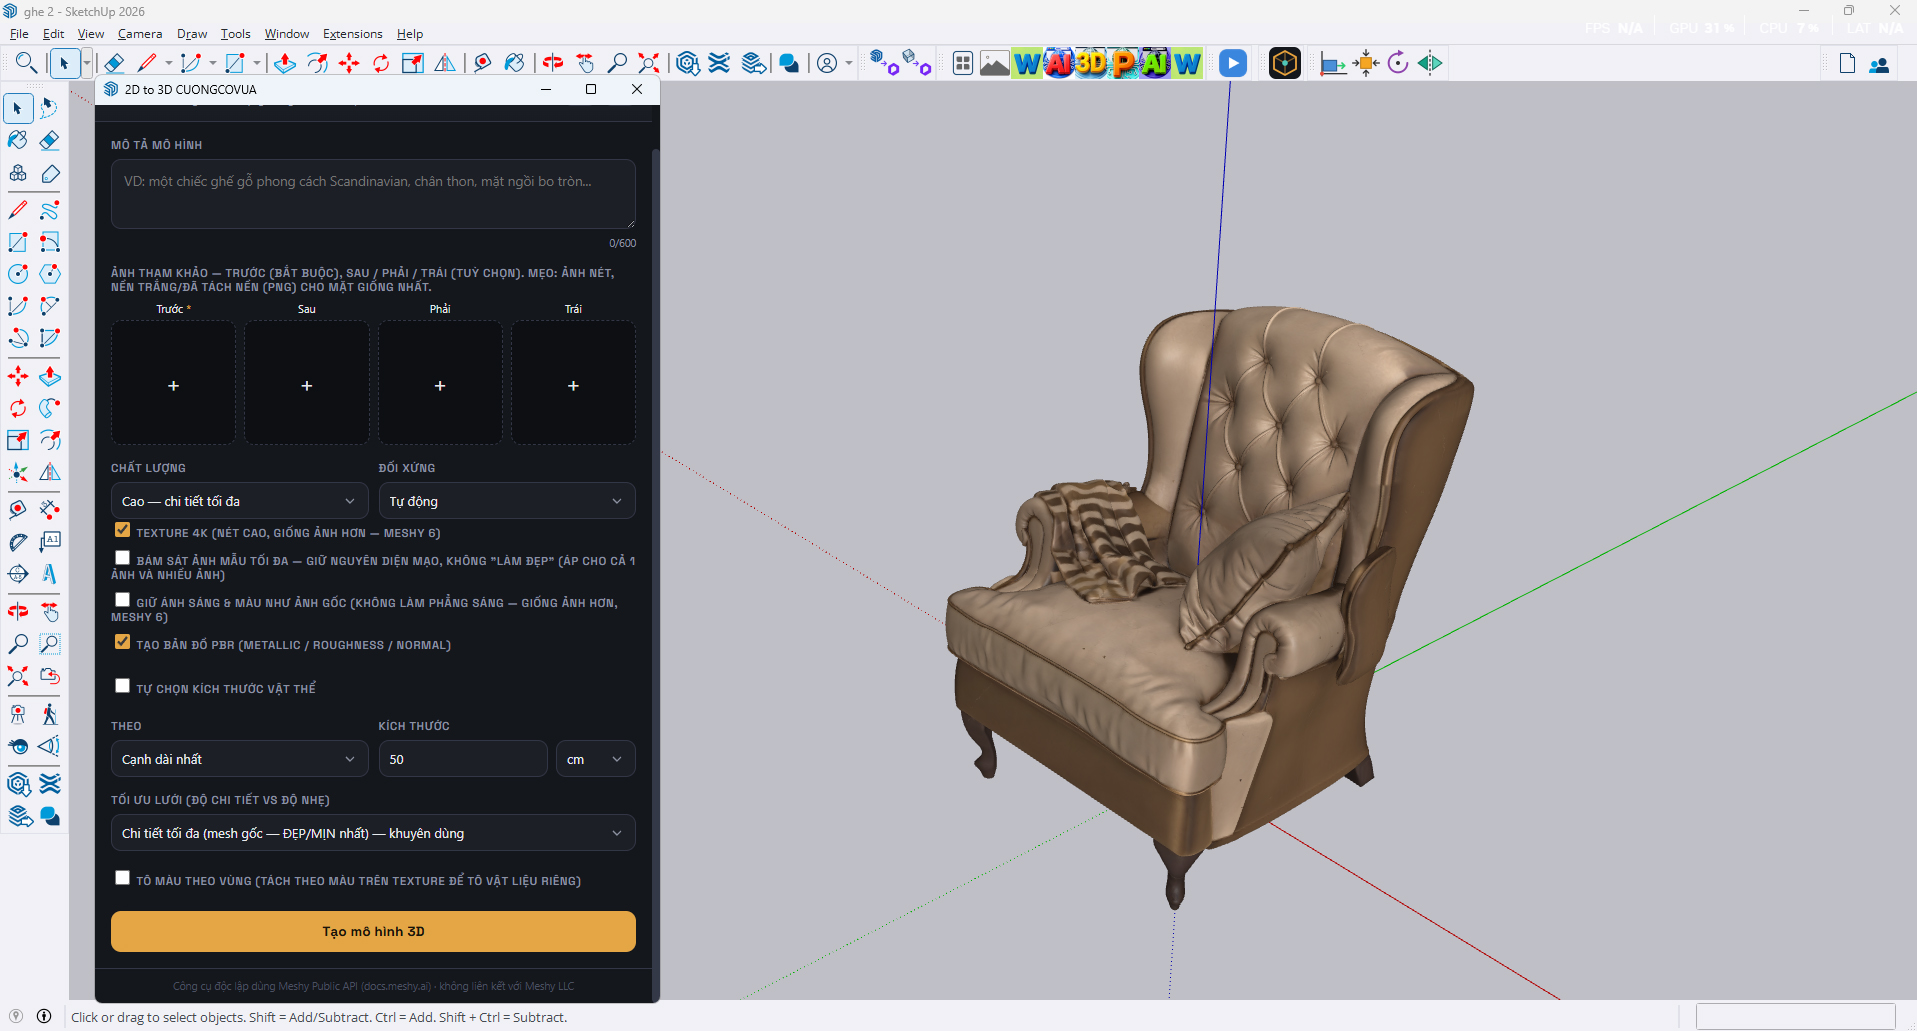Click the collaboration people icon top right
This screenshot has height=1031, width=1917.
(1879, 64)
